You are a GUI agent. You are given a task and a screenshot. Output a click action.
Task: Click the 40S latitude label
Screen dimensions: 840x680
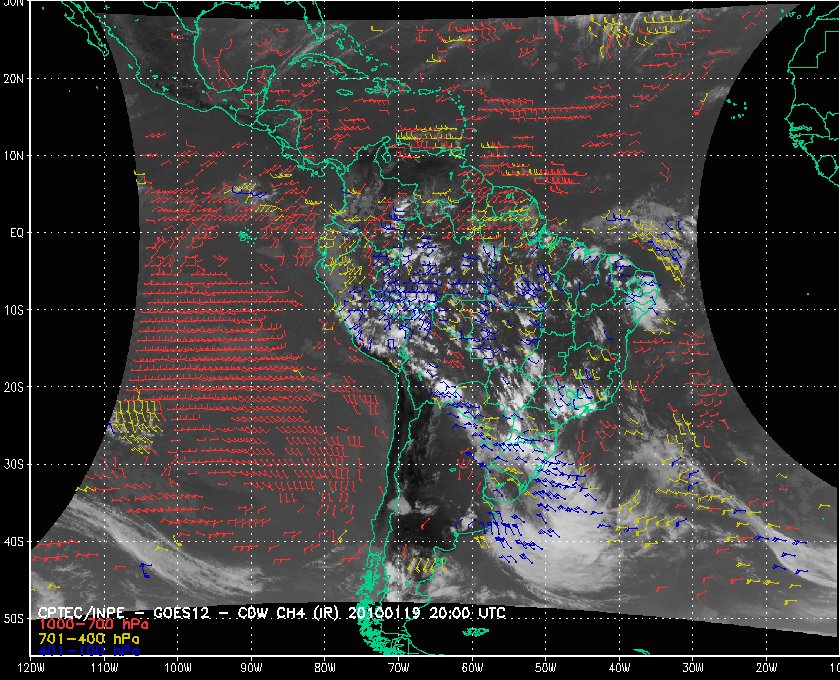13,542
